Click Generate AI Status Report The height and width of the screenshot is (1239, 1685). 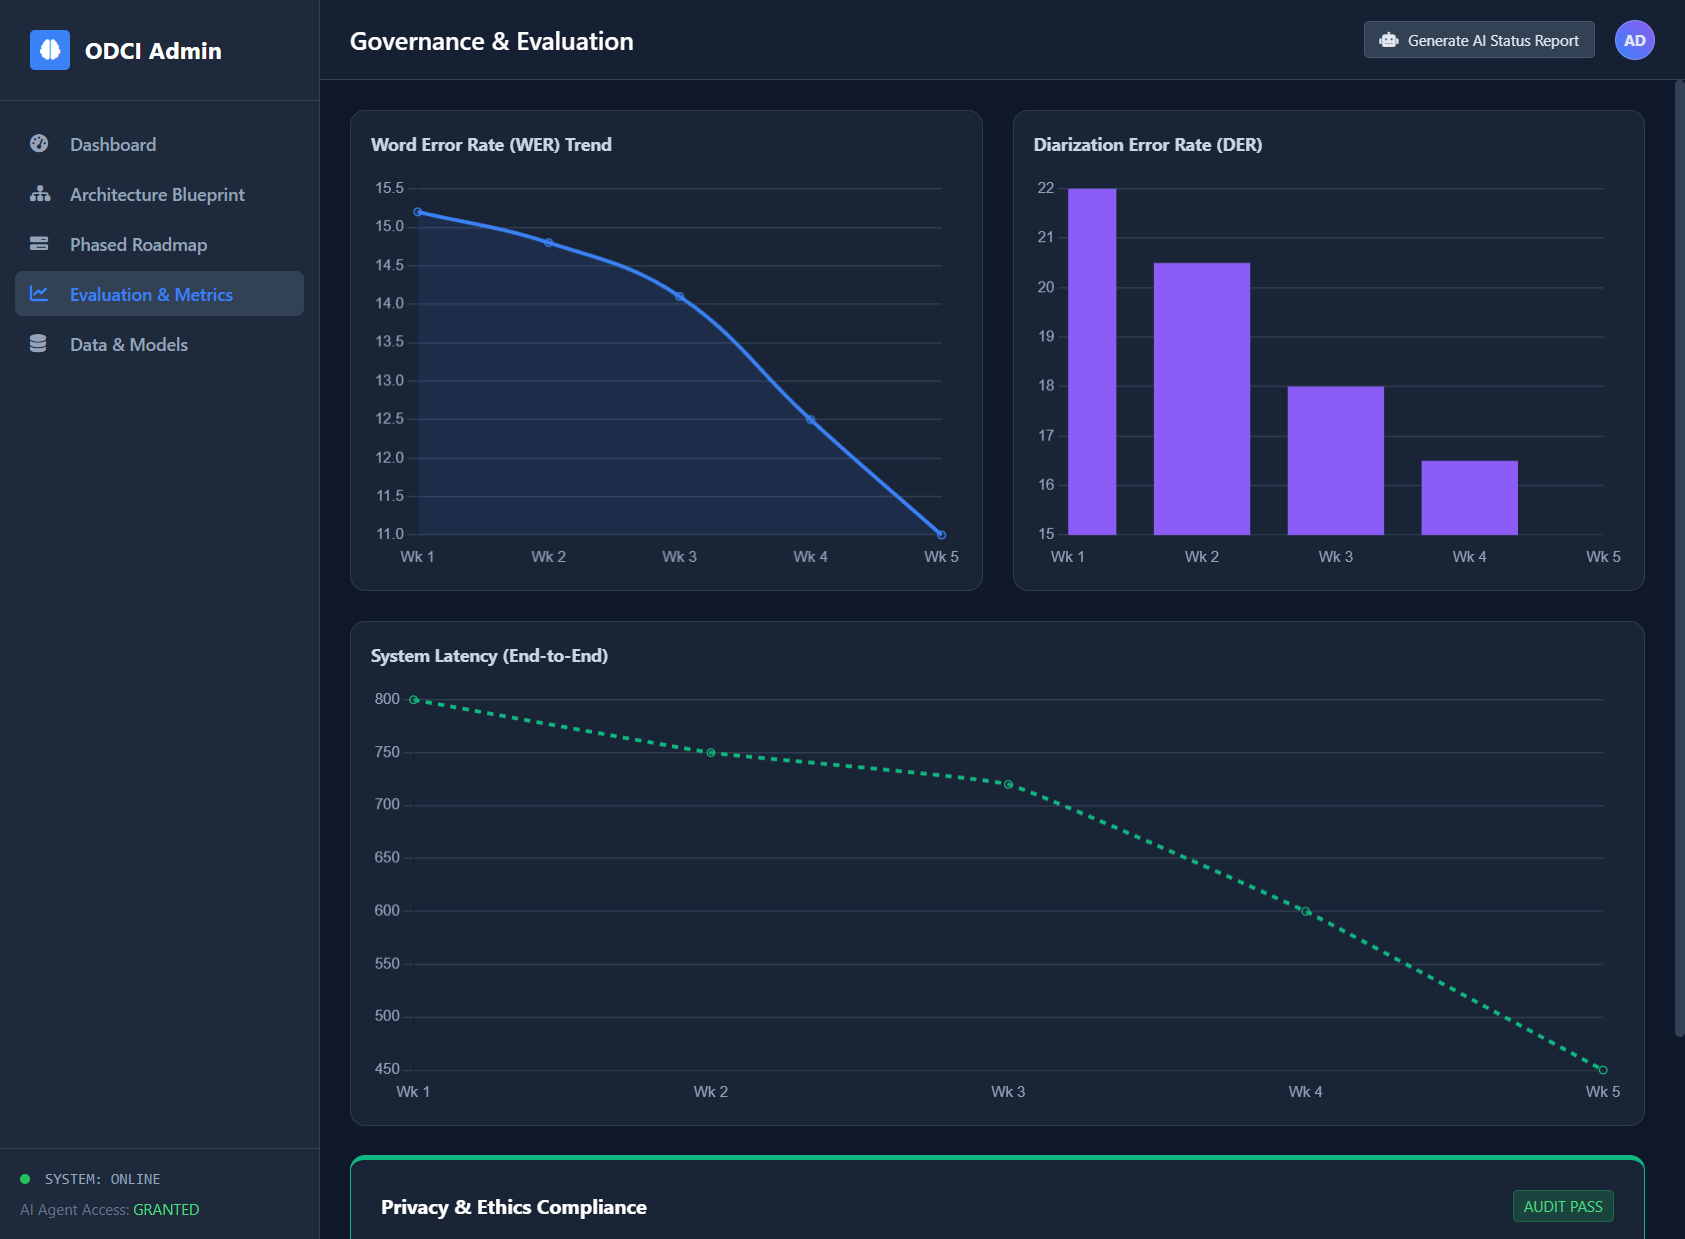click(1478, 39)
